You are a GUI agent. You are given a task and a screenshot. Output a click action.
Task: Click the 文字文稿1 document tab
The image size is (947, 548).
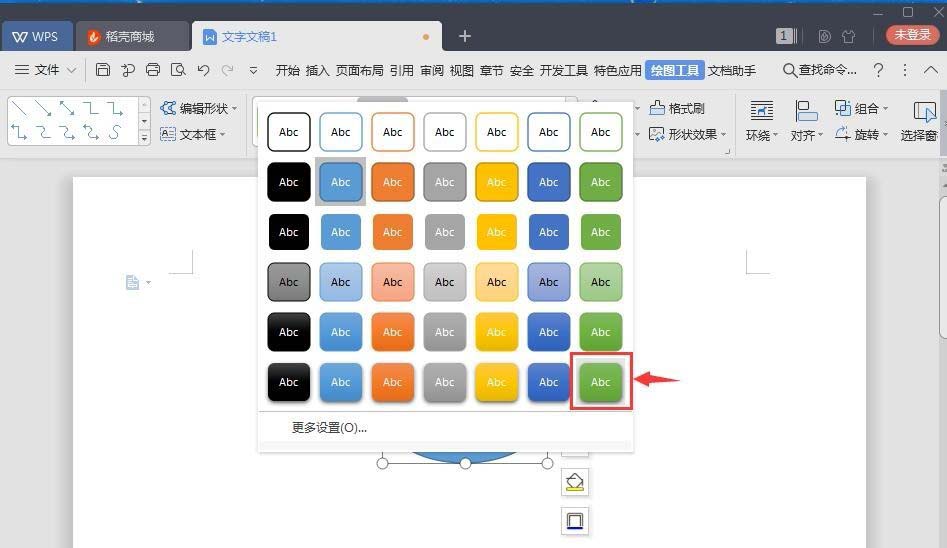pos(316,36)
